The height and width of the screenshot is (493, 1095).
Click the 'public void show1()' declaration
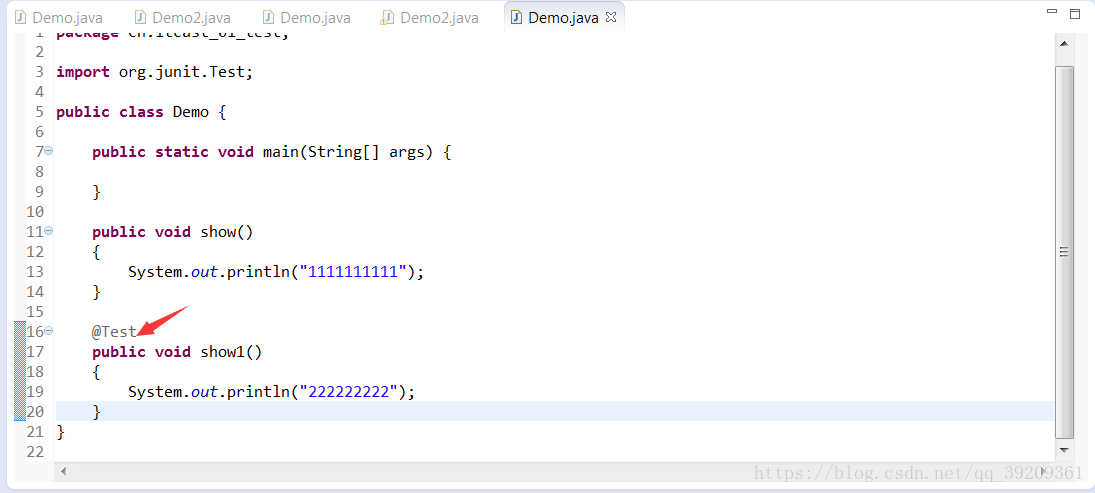177,352
